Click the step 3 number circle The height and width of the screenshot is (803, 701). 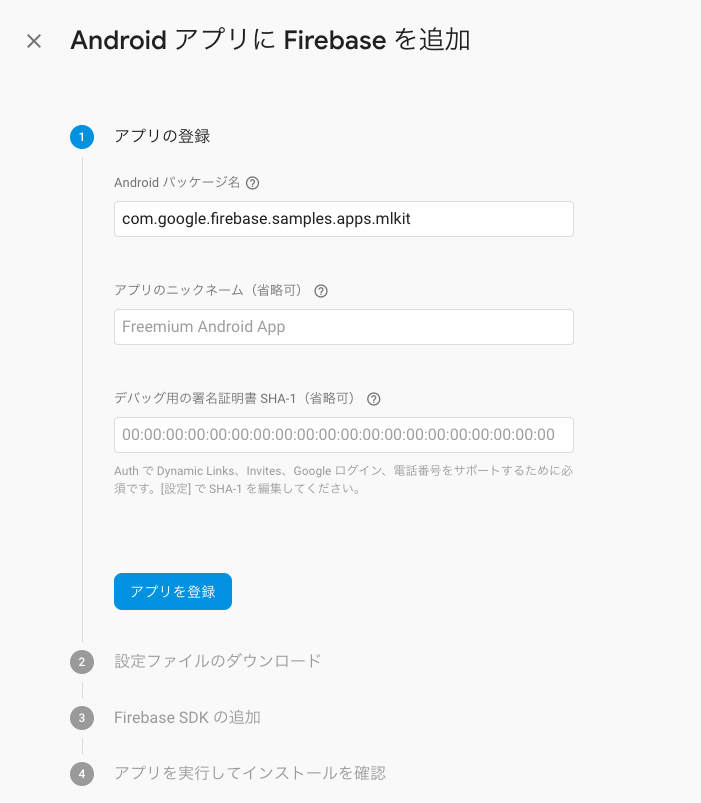click(x=82, y=718)
